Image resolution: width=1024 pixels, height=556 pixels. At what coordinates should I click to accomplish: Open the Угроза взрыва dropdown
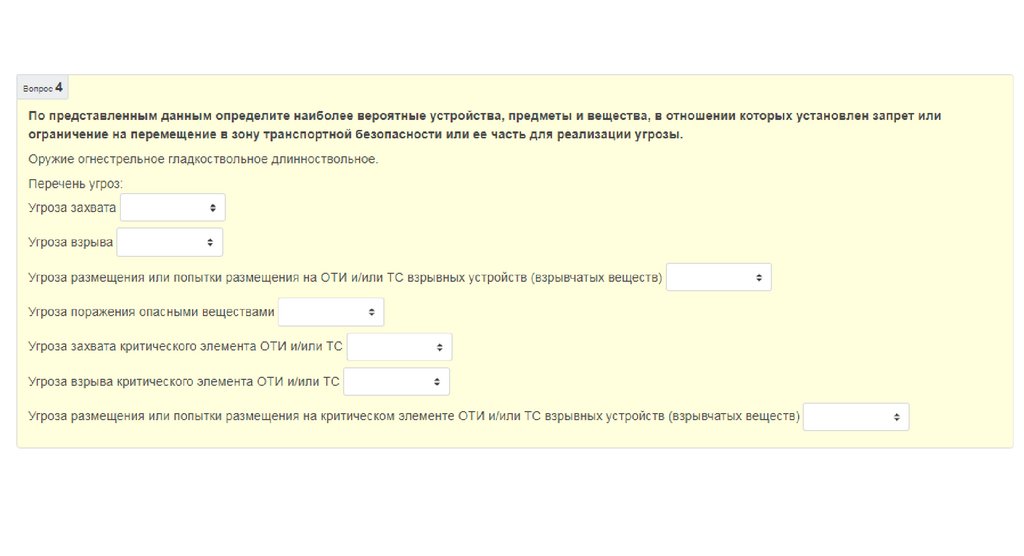[x=169, y=243]
